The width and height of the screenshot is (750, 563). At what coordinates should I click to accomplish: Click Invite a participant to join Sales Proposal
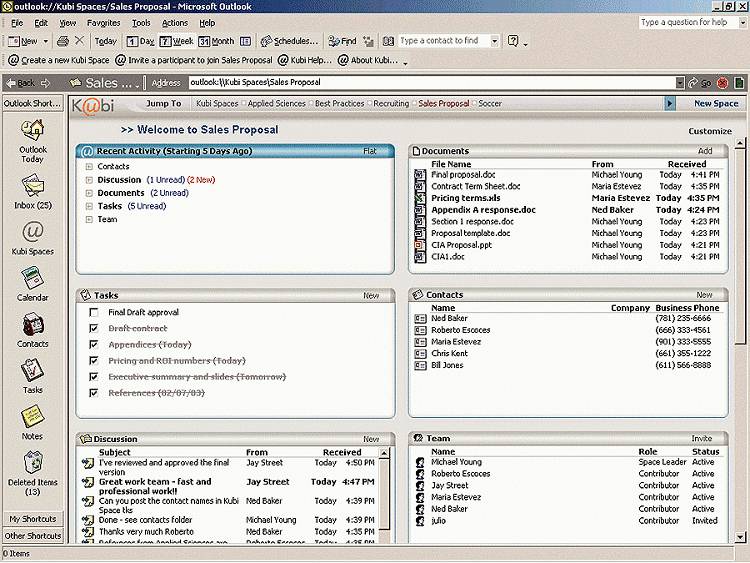(x=194, y=60)
